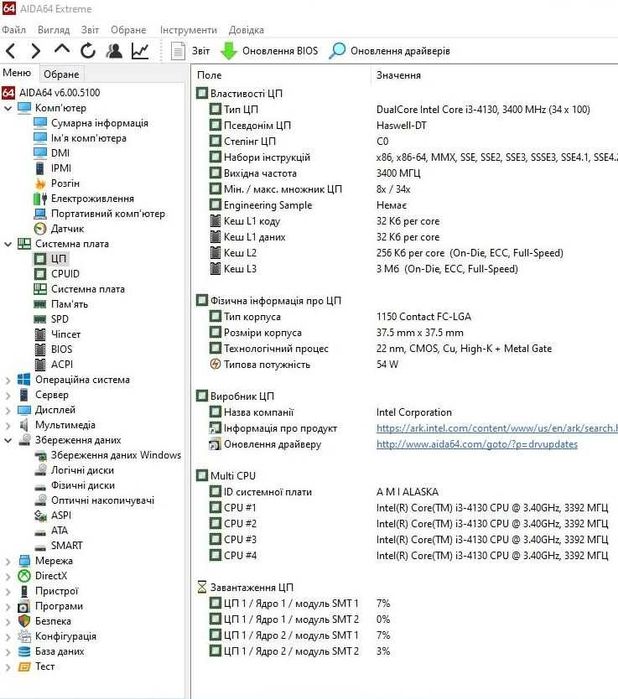Open the Звіт menu in menu bar
The image size is (618, 699).
[x=90, y=30]
